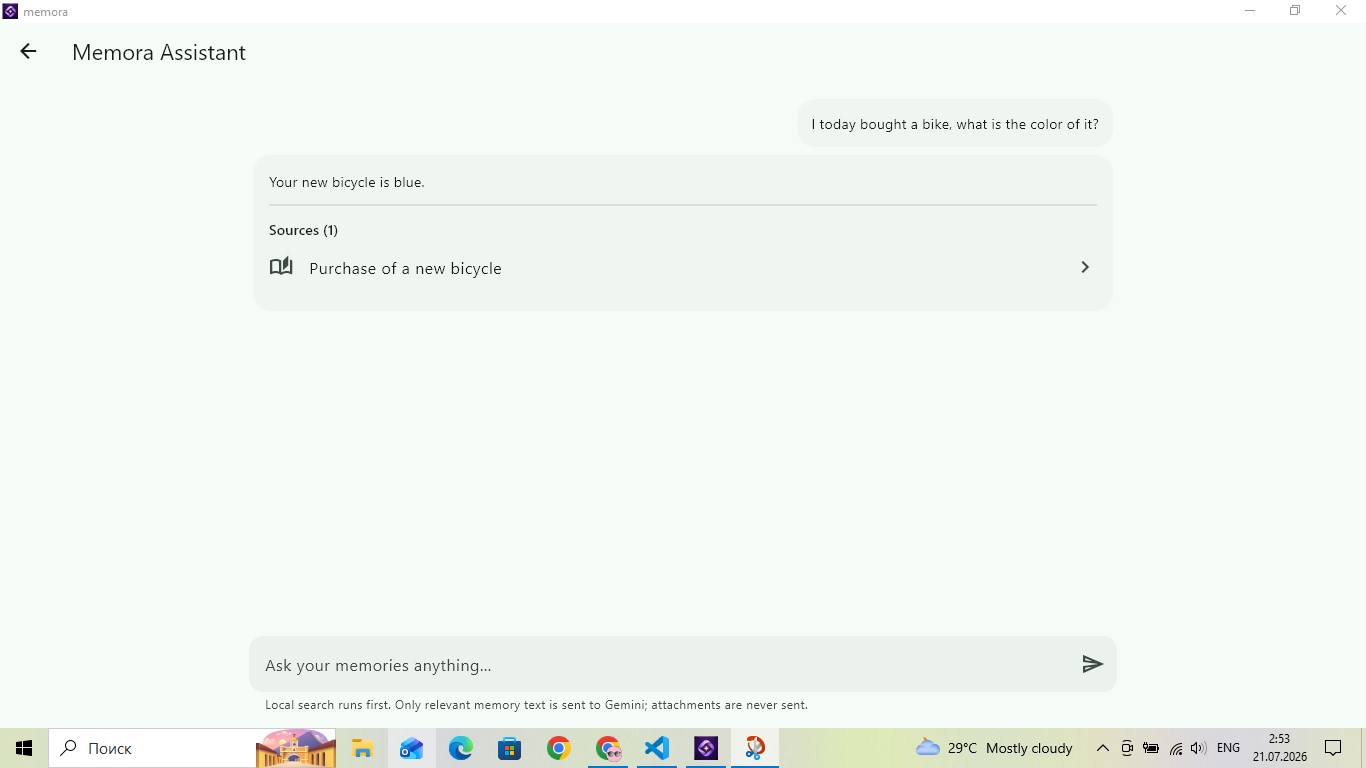
Task: Send message with the paper plane icon
Action: pyautogui.click(x=1092, y=664)
